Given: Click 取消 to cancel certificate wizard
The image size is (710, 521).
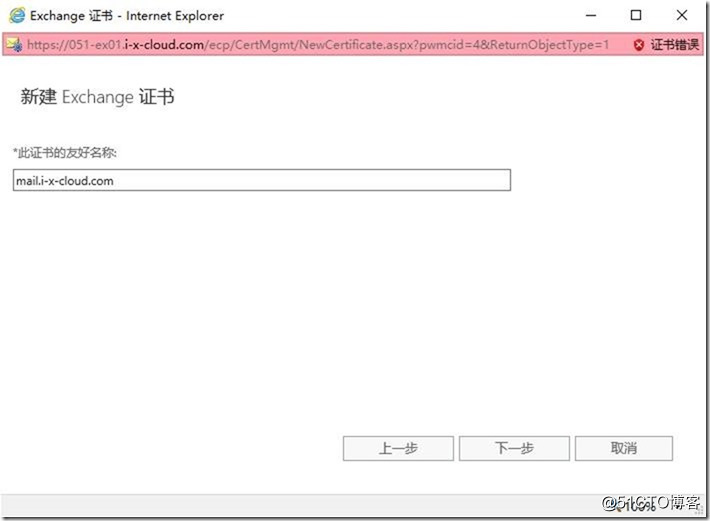Looking at the screenshot, I should point(624,448).
